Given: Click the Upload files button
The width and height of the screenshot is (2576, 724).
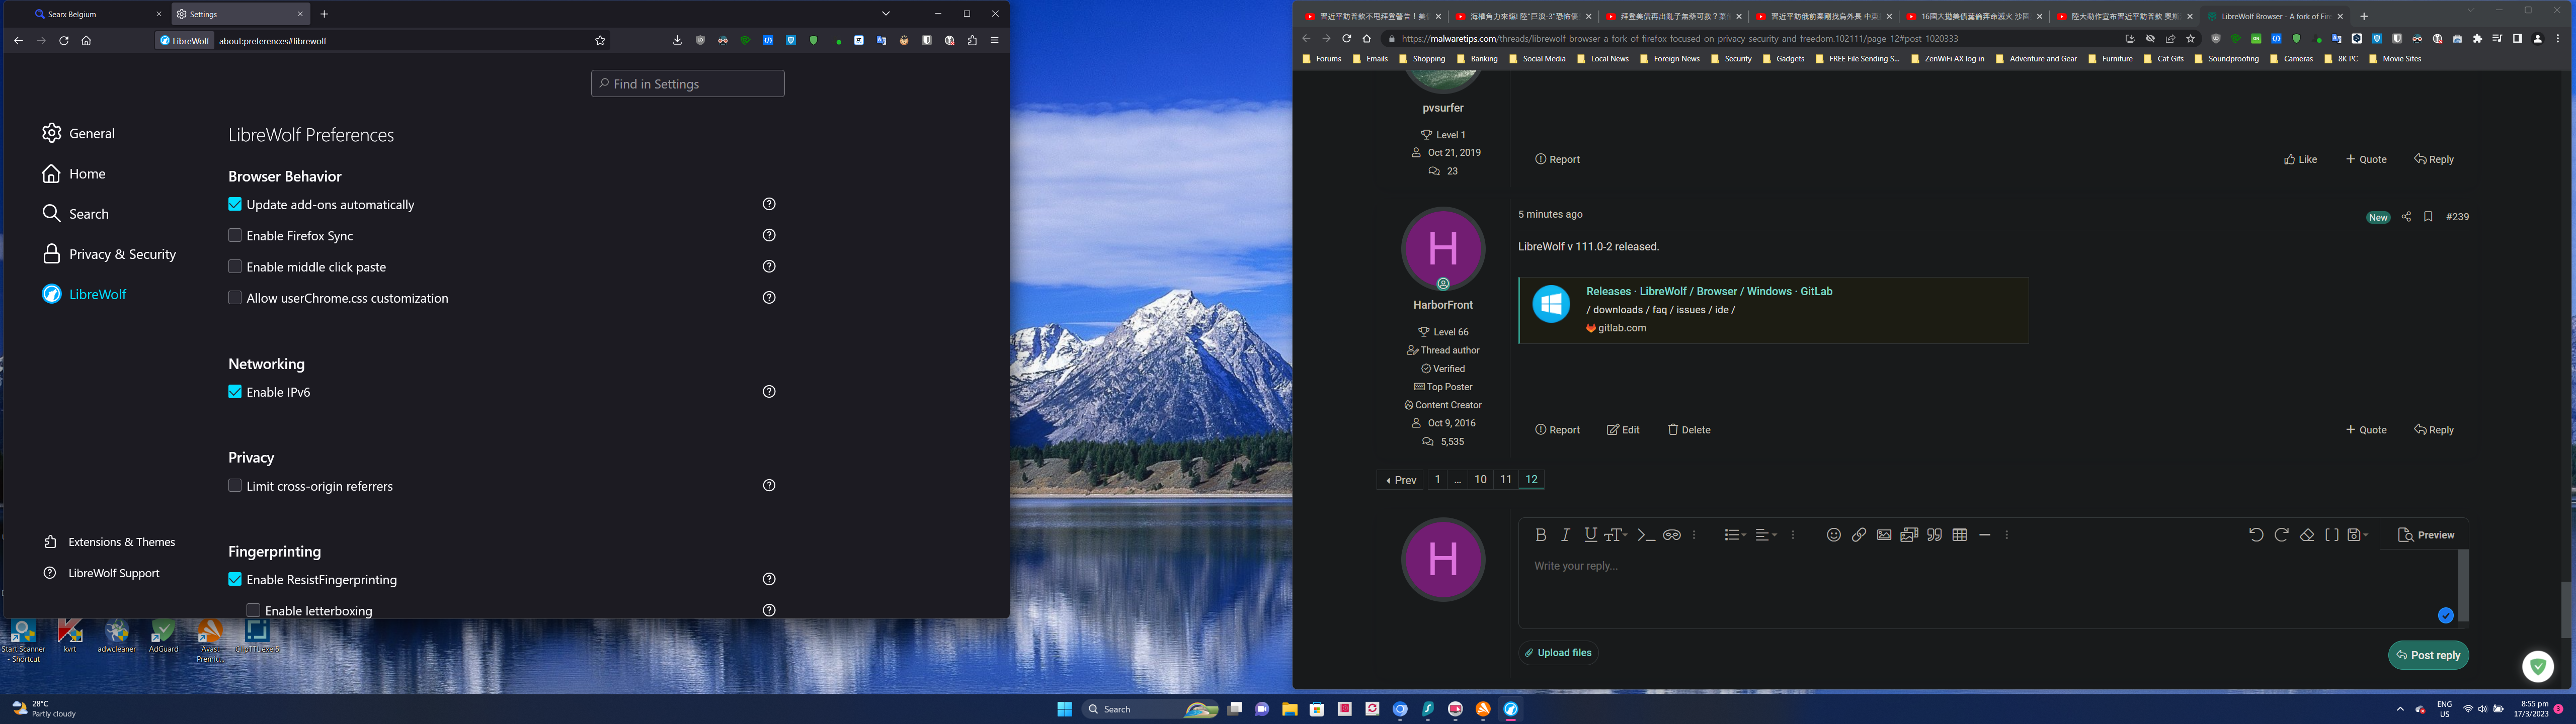Looking at the screenshot, I should pyautogui.click(x=1558, y=653).
